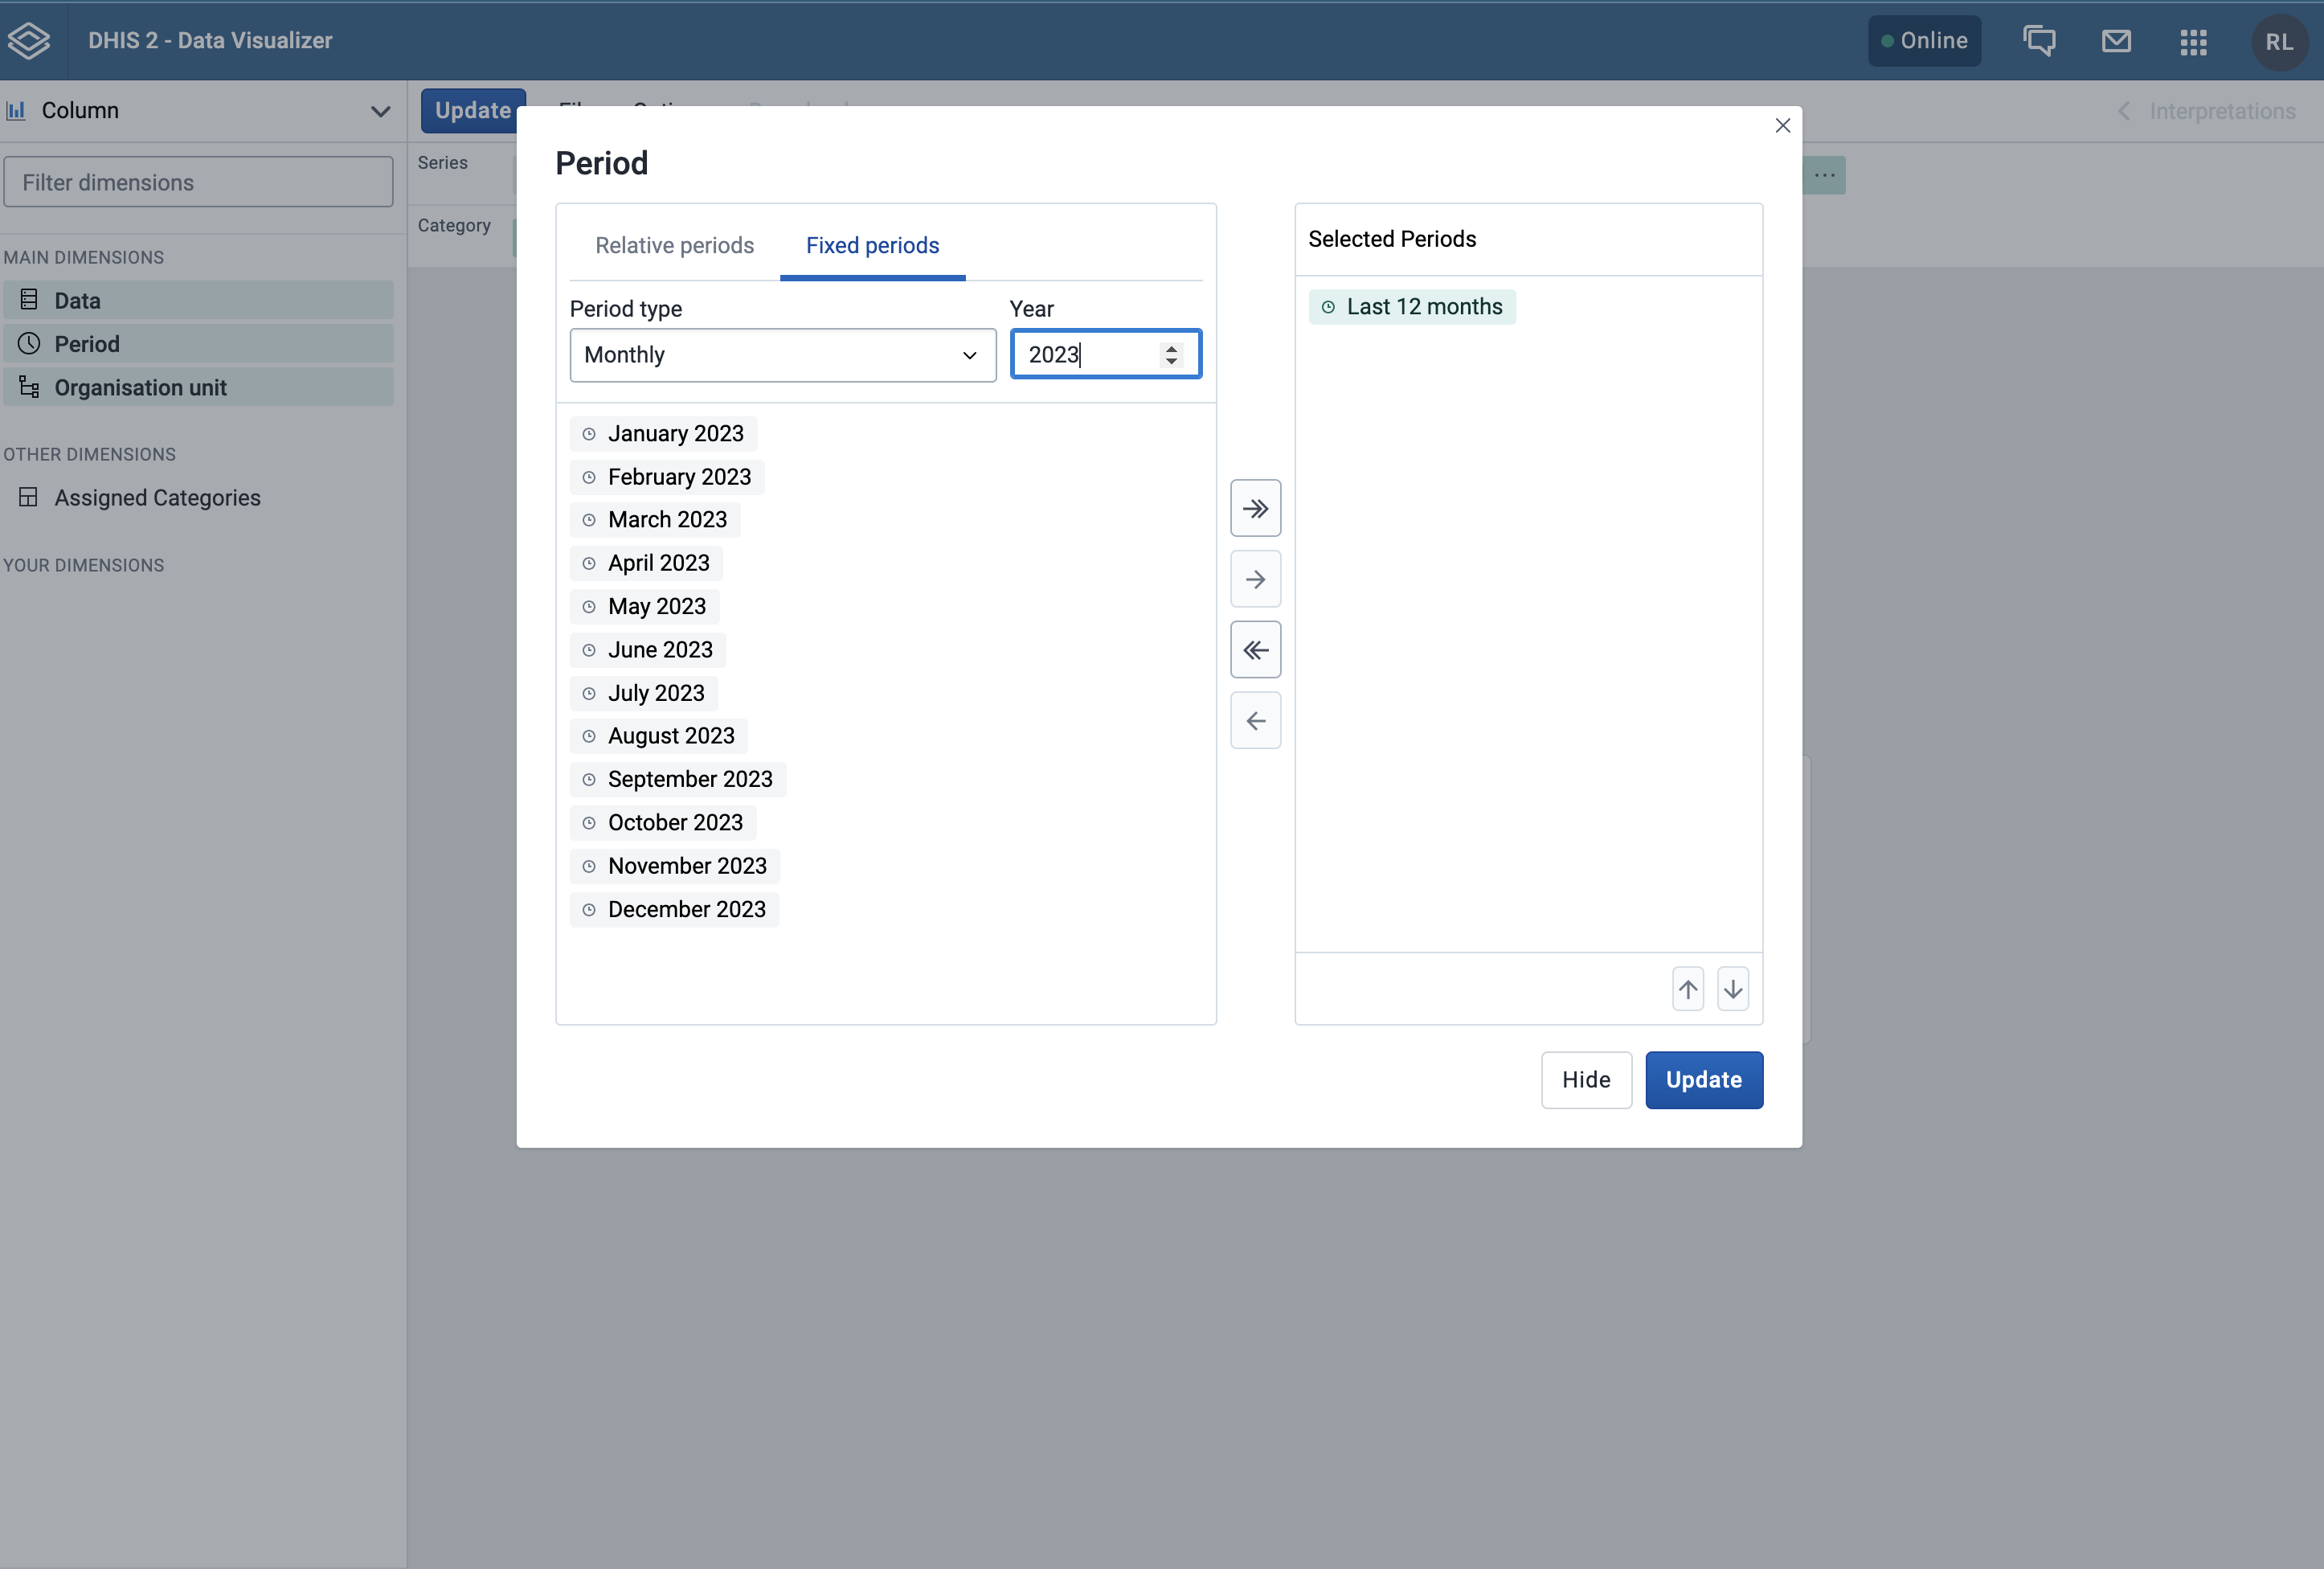
Task: Click the transfer all periods right arrow
Action: (x=1255, y=508)
